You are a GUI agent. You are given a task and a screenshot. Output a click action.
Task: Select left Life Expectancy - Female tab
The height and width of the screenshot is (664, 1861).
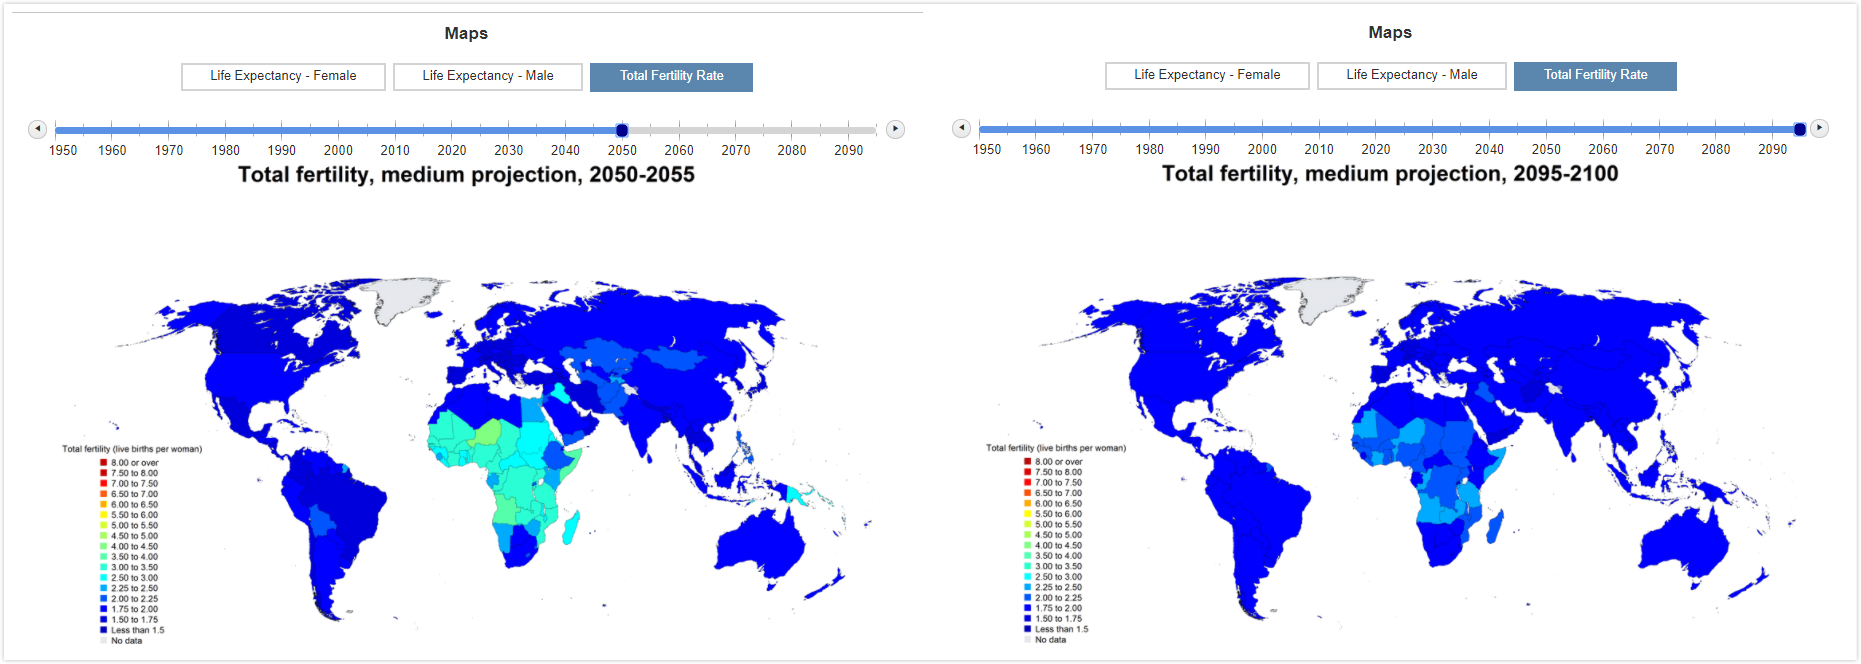coord(283,76)
